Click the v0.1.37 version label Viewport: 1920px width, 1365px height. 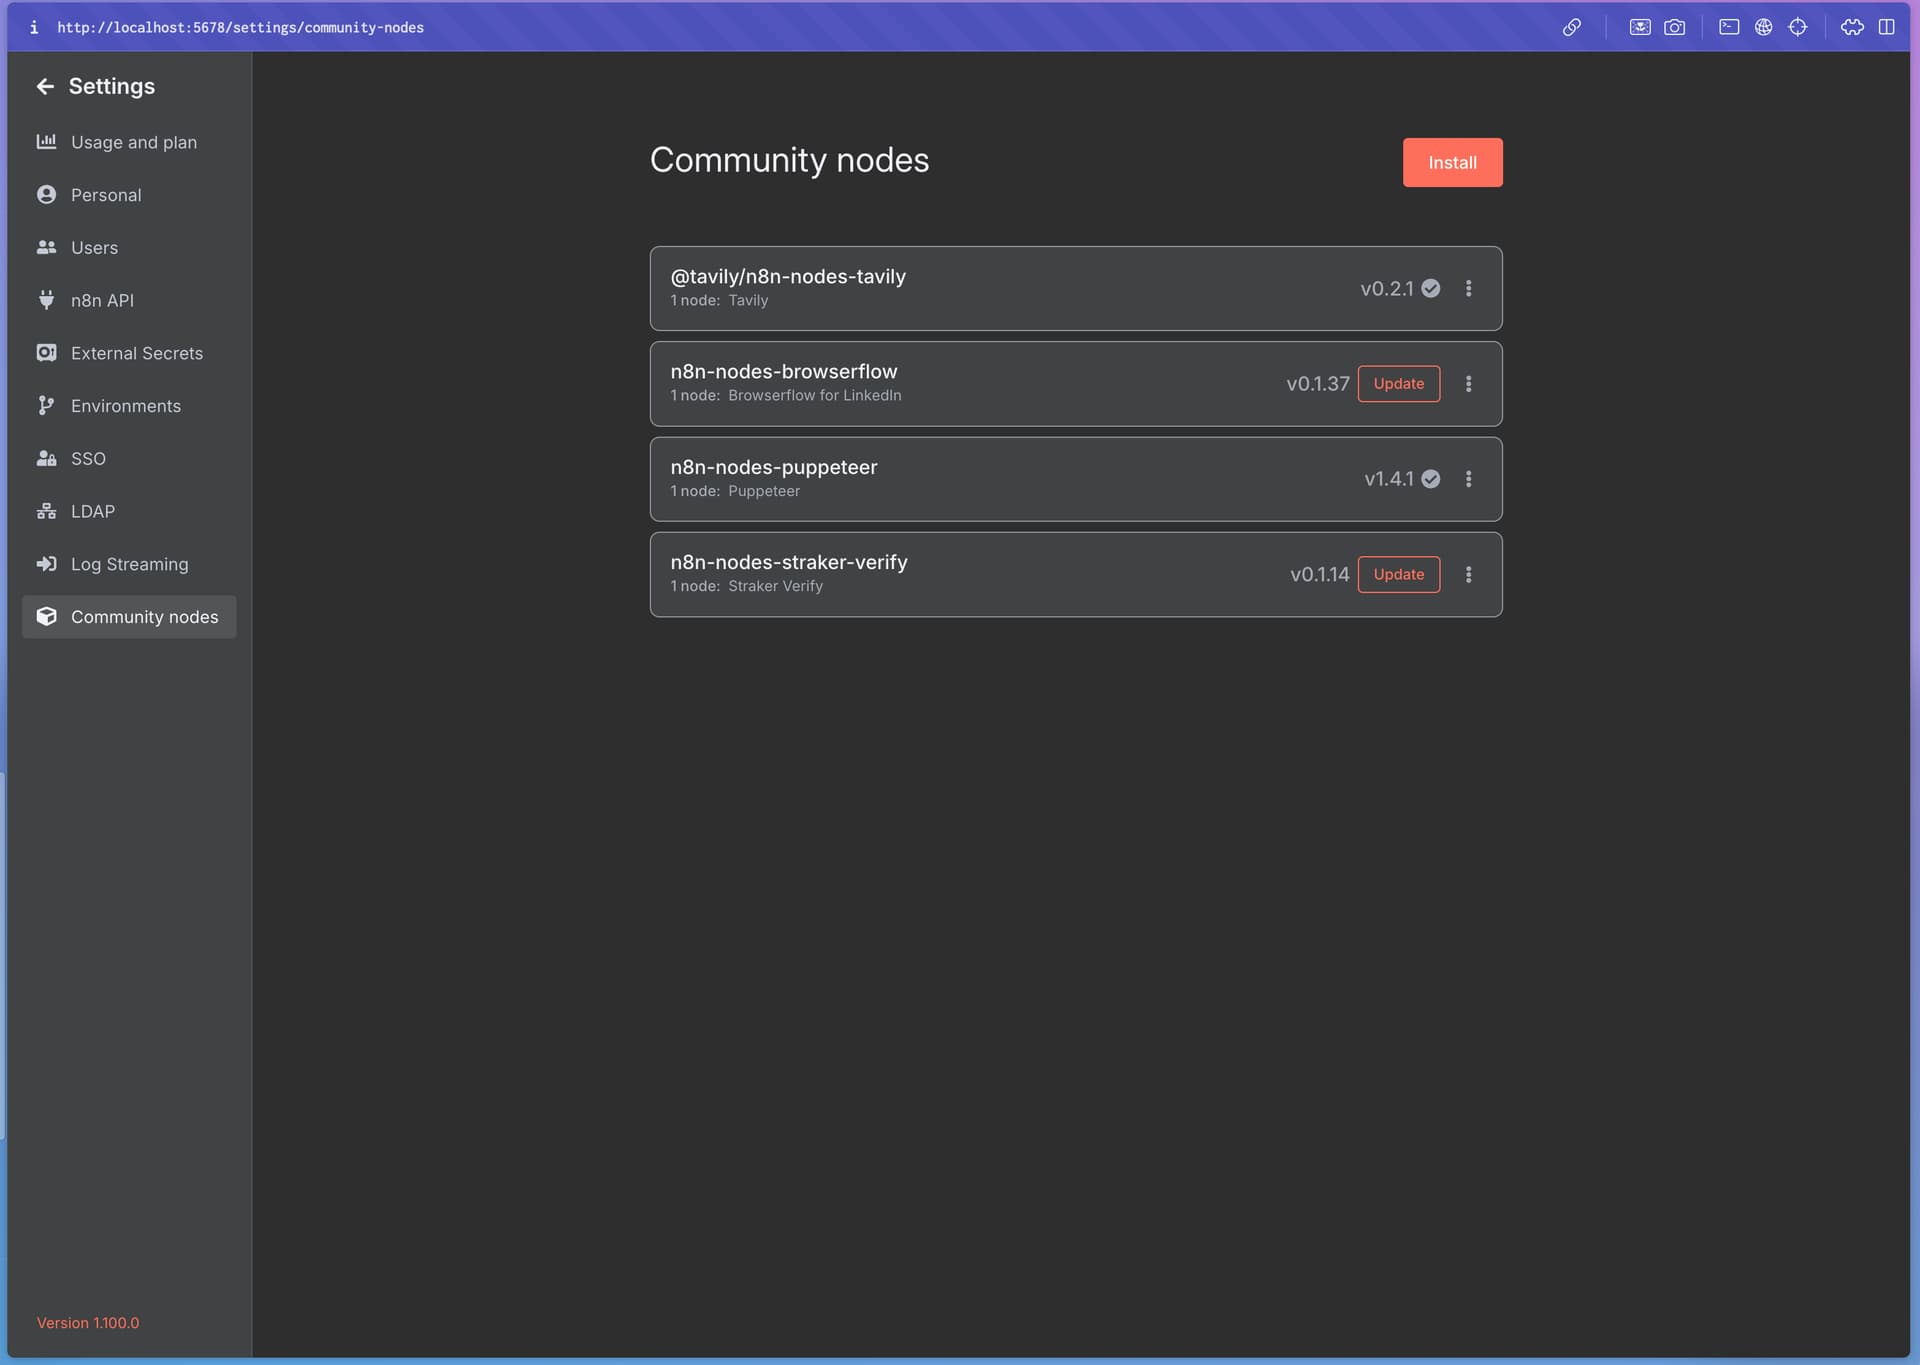1318,384
